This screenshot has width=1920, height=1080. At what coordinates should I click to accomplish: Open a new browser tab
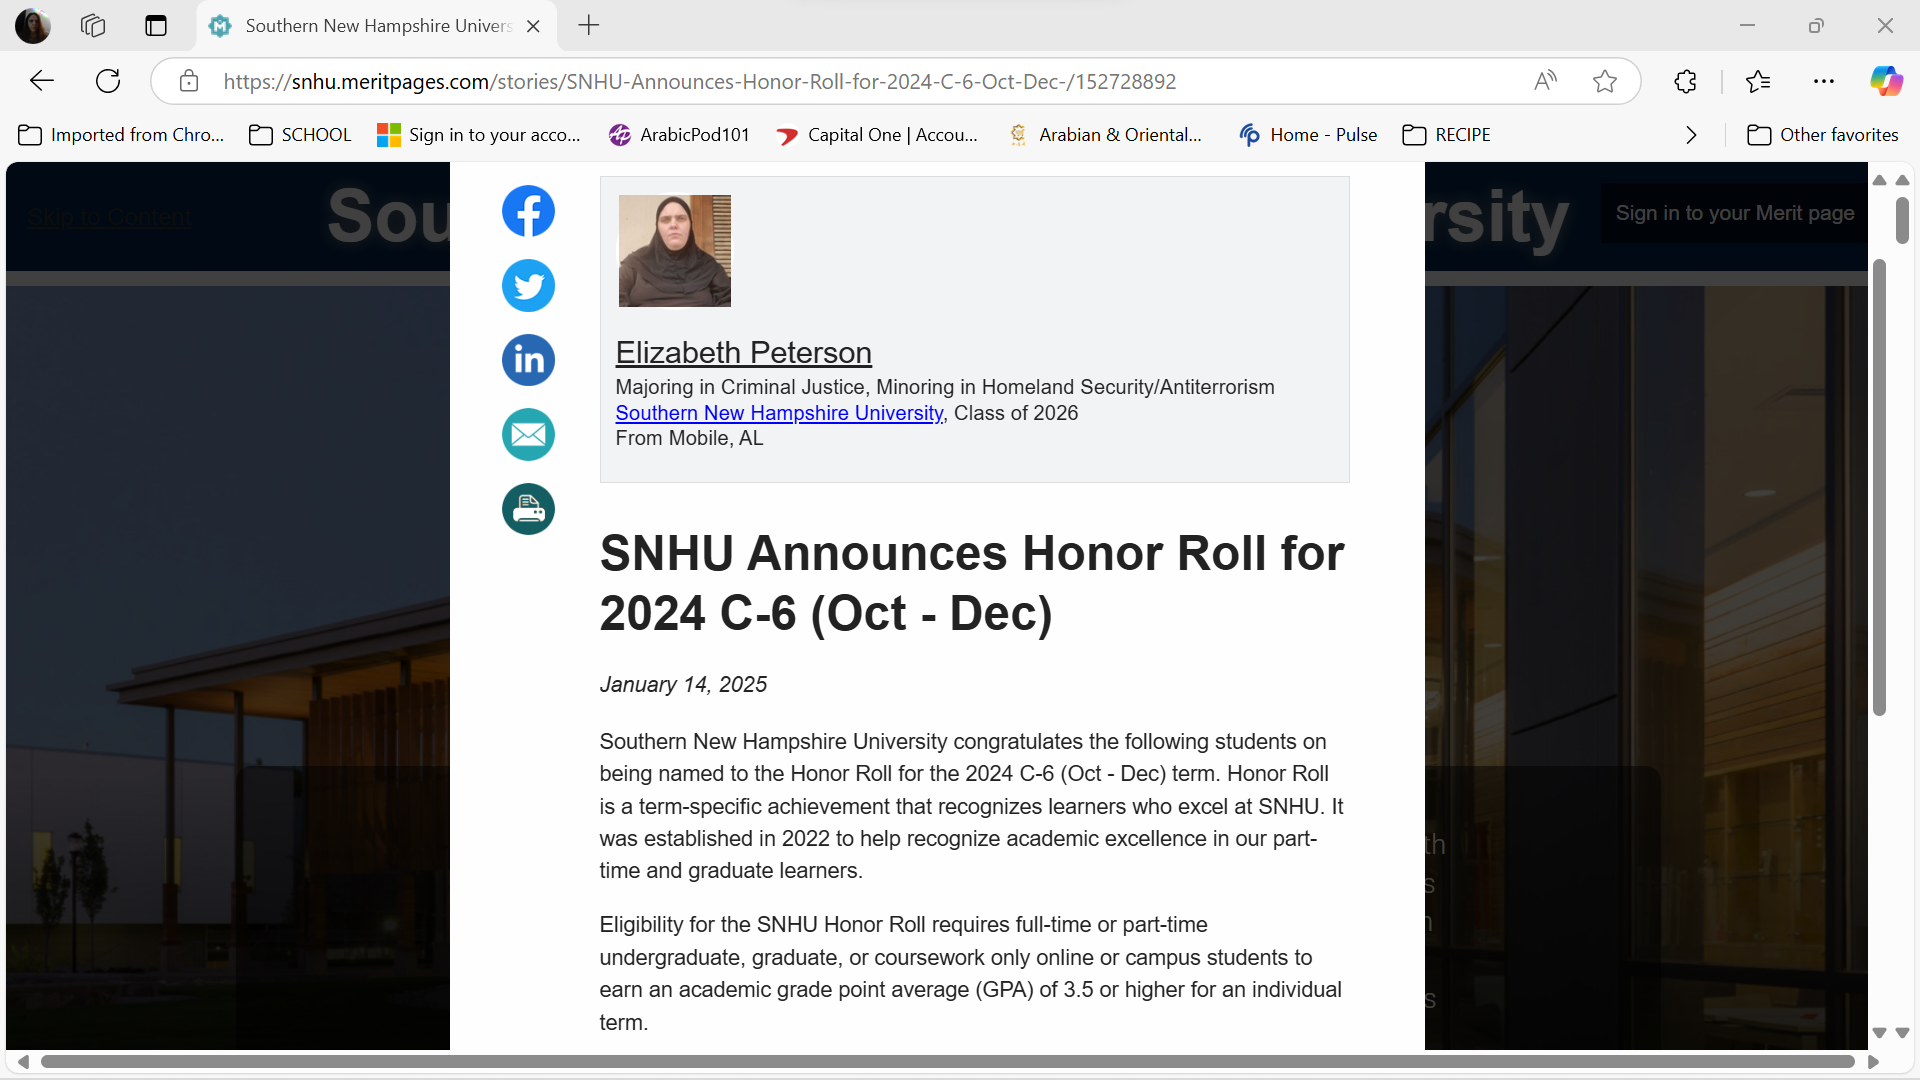click(x=589, y=25)
